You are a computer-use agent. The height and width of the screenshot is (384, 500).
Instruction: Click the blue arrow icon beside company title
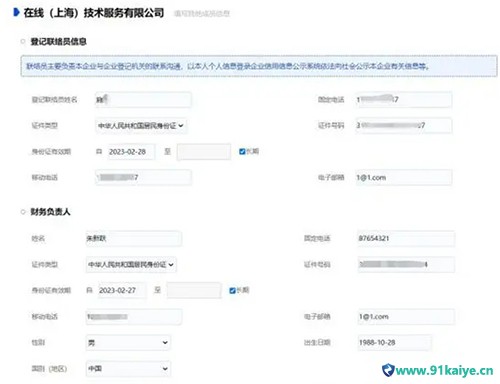(16, 13)
